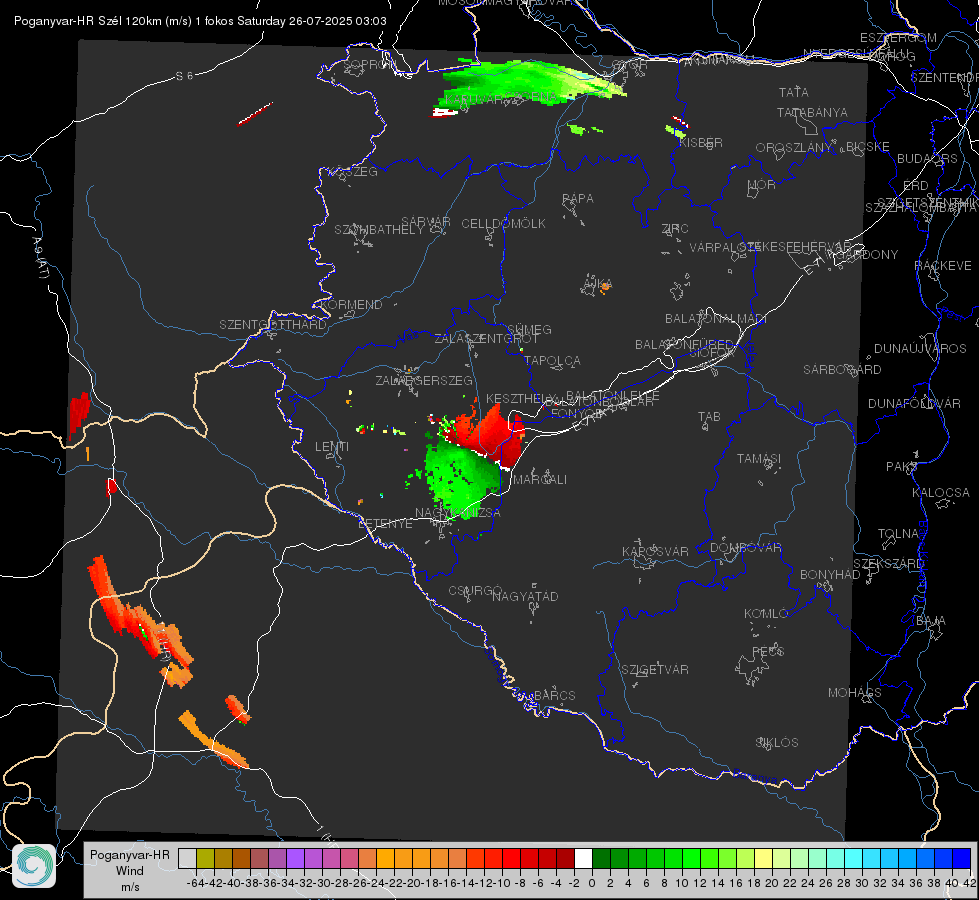Click the SZIGETVAR city label
The width and height of the screenshot is (979, 900).
[654, 670]
